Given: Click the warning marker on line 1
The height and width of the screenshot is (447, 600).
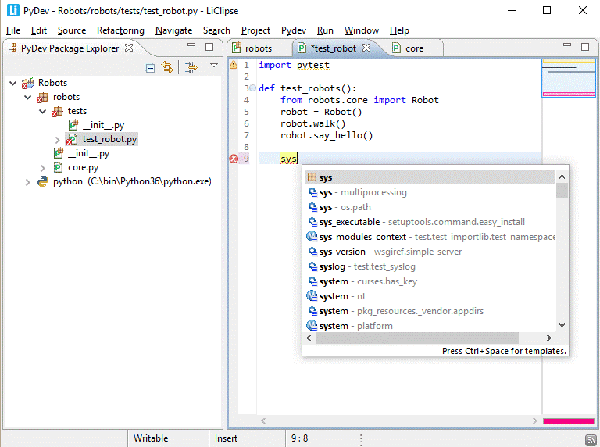Looking at the screenshot, I should [234, 65].
